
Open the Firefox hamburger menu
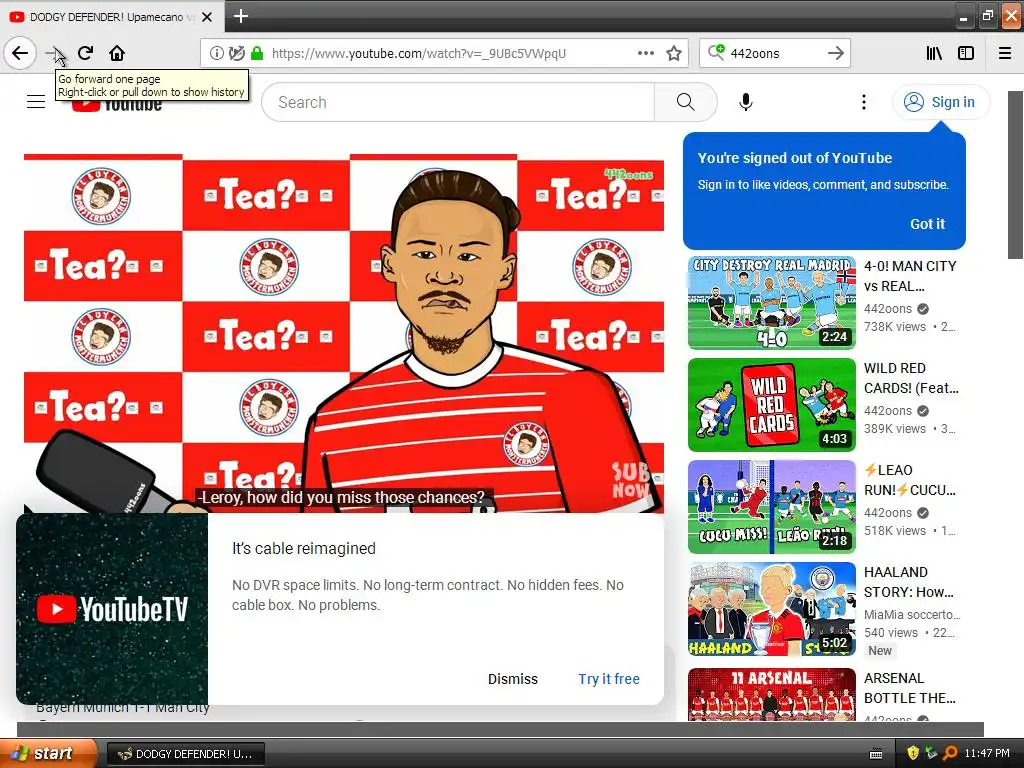pyautogui.click(x=1005, y=53)
